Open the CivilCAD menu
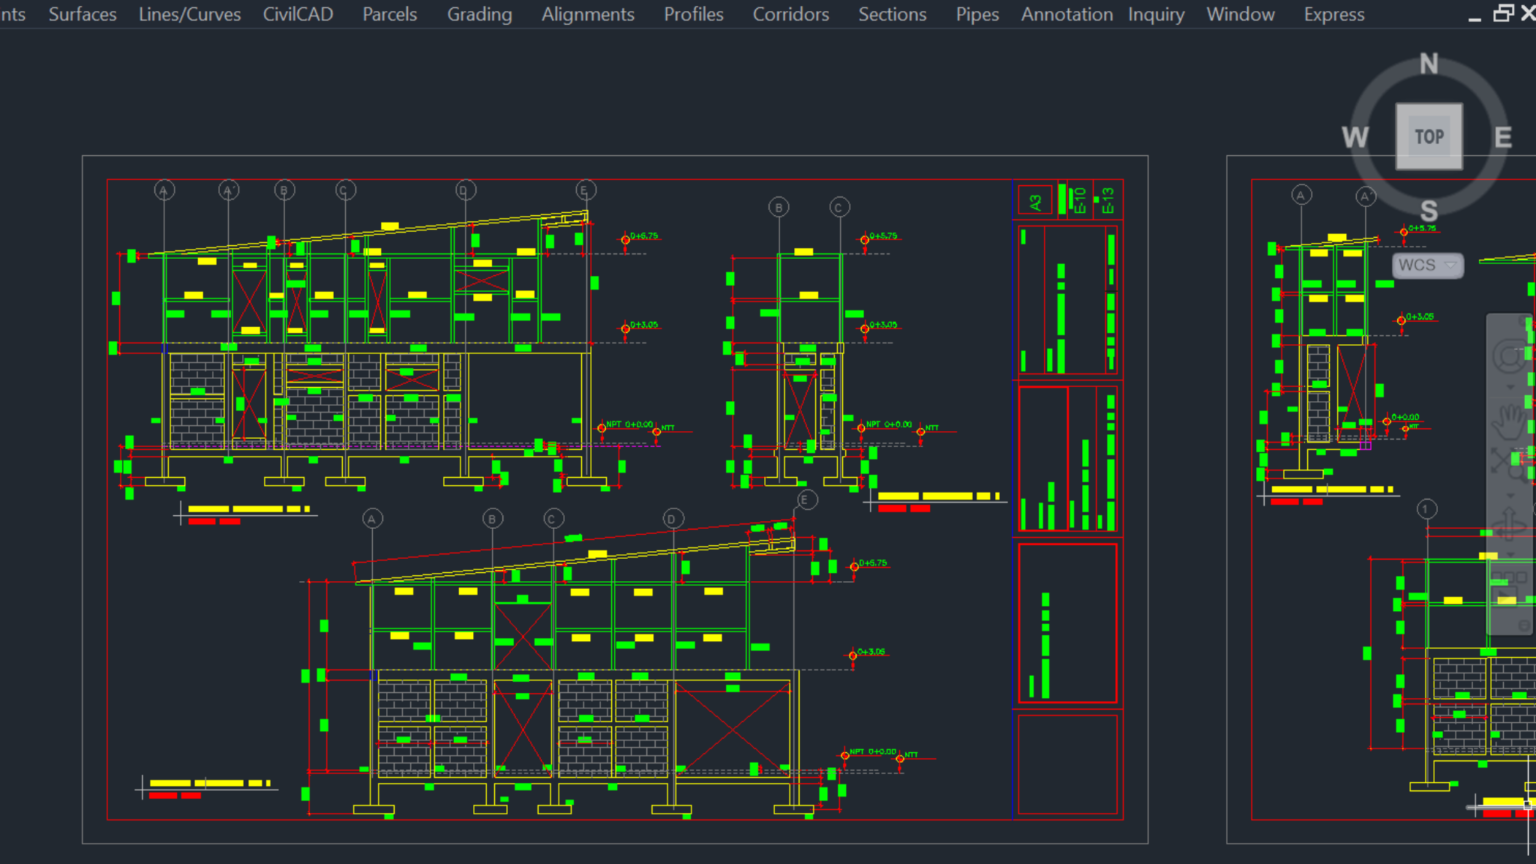 [x=298, y=14]
